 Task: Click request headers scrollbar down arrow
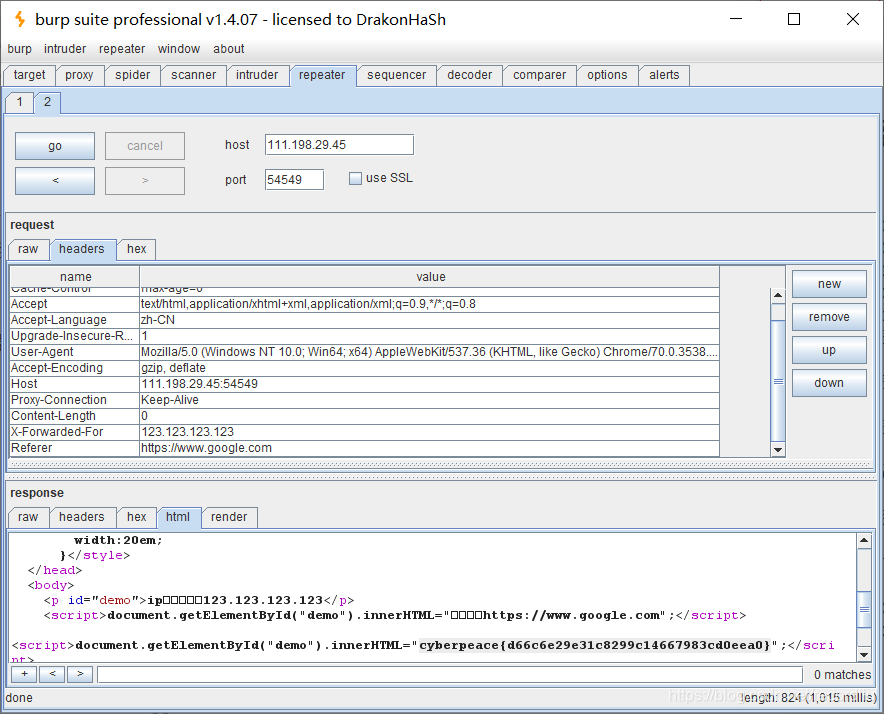pyautogui.click(x=778, y=449)
